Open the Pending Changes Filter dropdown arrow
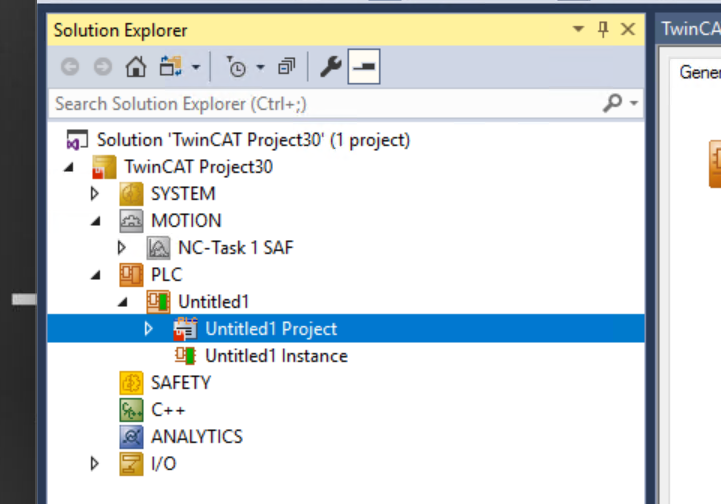Image resolution: width=721 pixels, height=504 pixels. click(260, 67)
